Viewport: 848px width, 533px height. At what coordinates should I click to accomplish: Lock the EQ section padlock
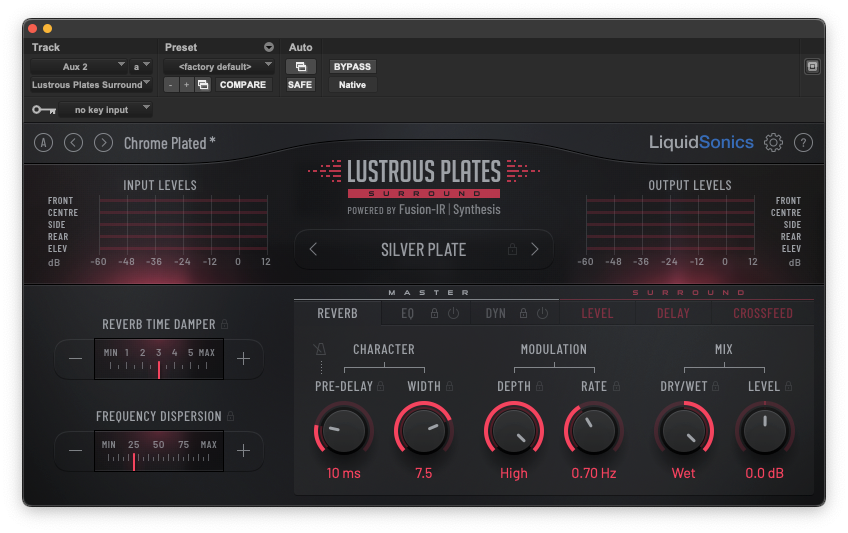coord(434,313)
